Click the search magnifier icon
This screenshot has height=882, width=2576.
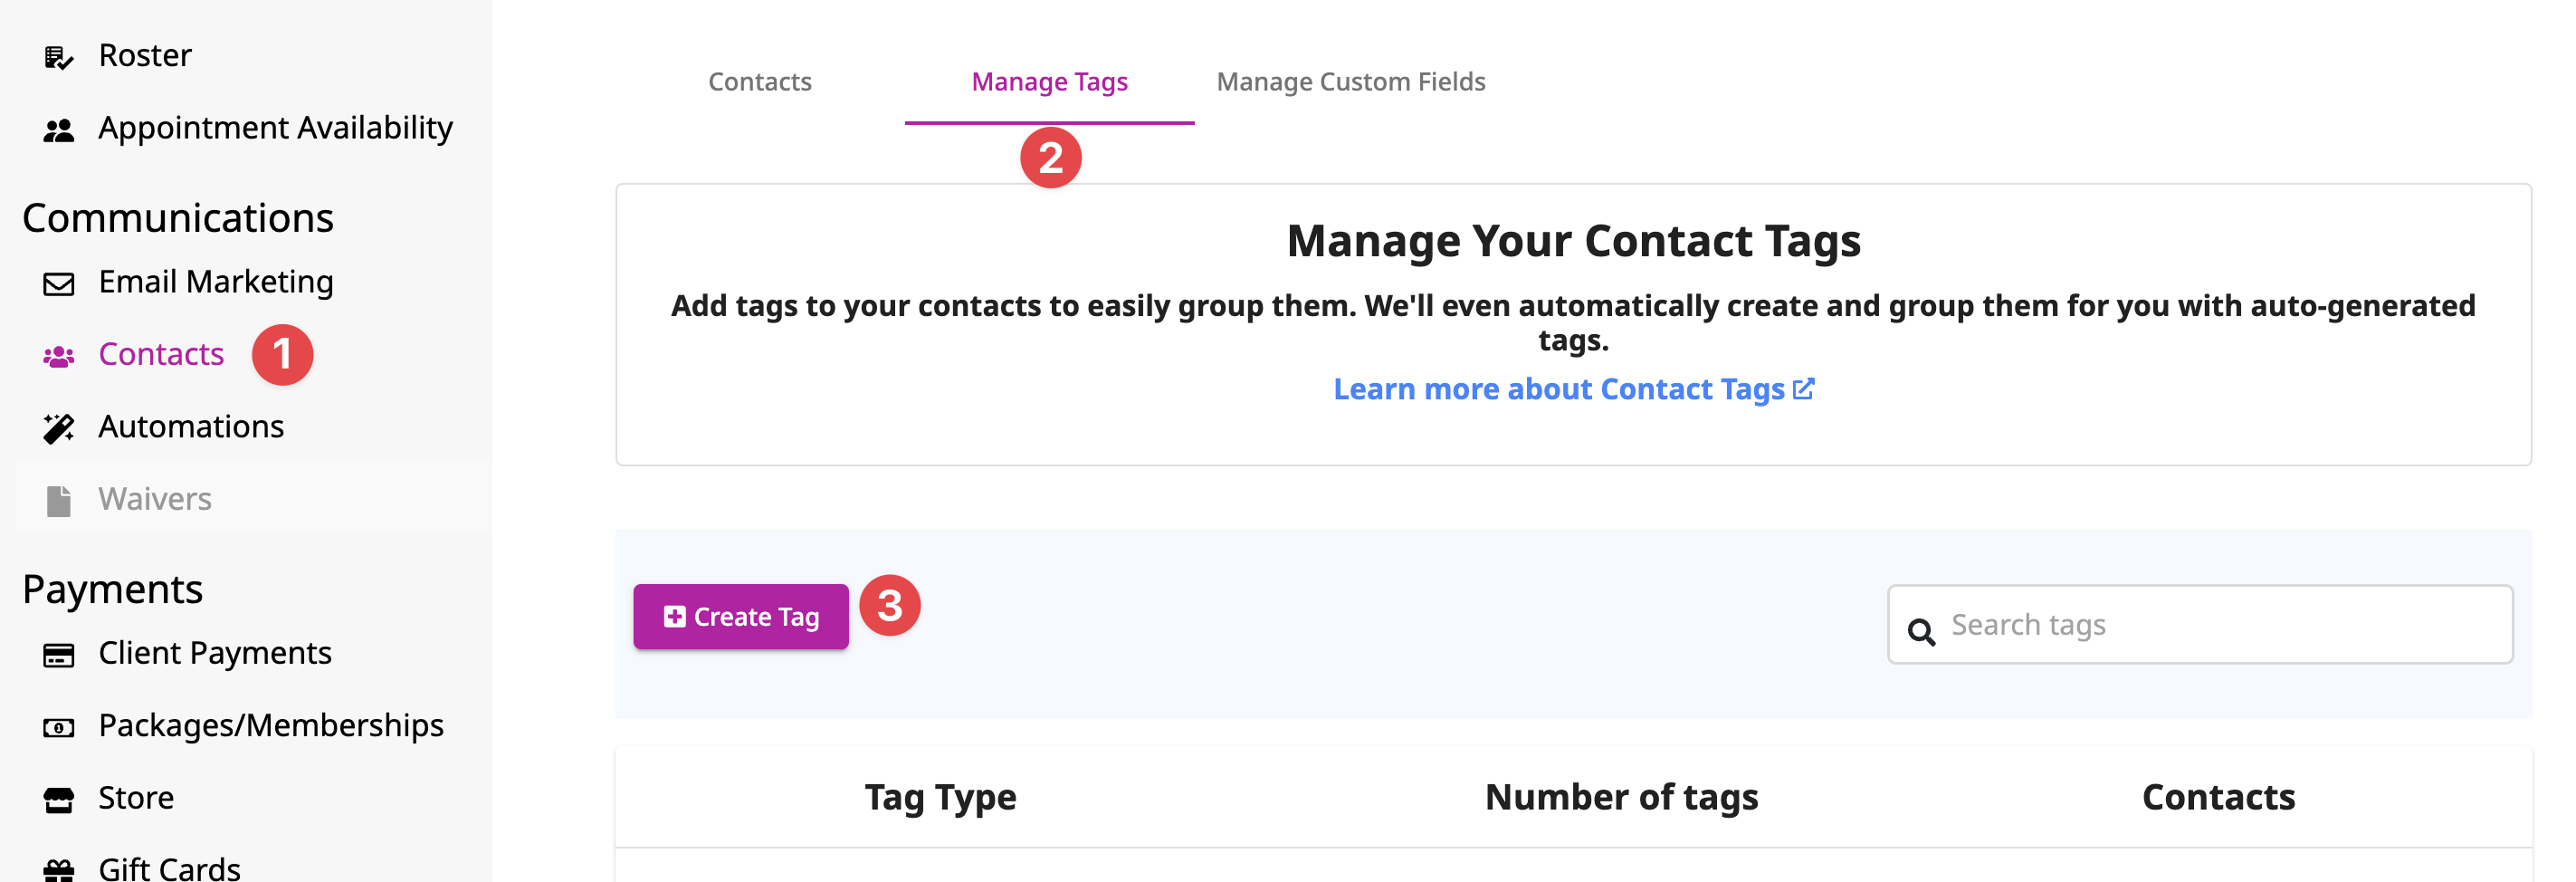[x=1921, y=631]
